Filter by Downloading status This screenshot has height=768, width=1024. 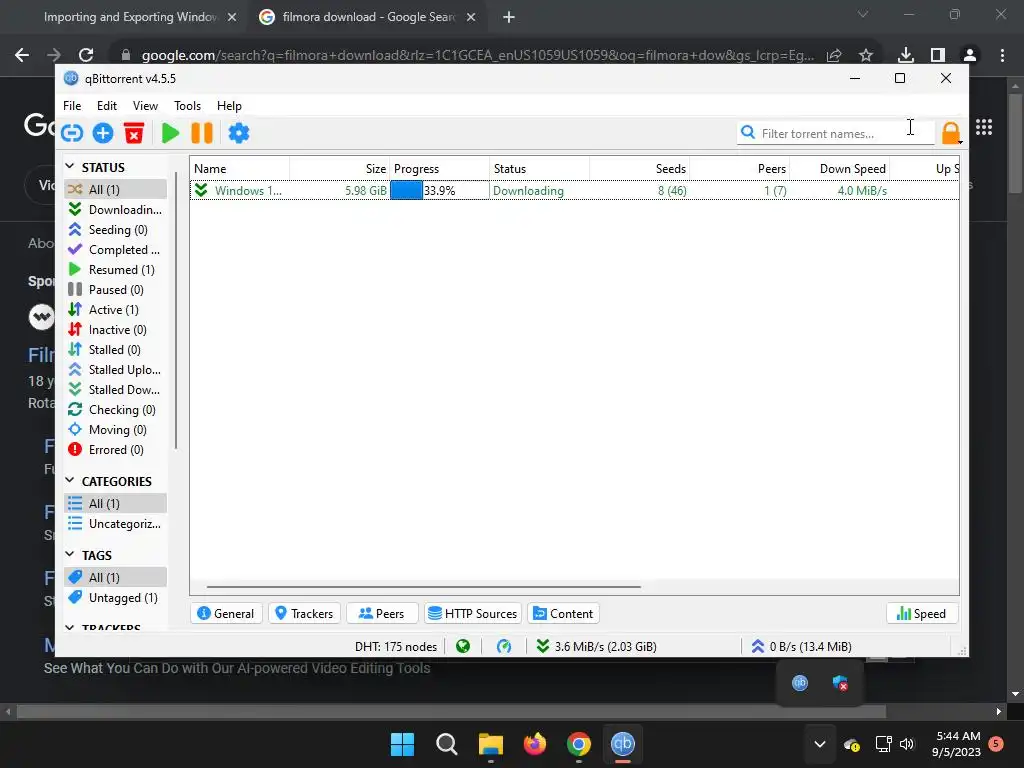tap(116, 210)
